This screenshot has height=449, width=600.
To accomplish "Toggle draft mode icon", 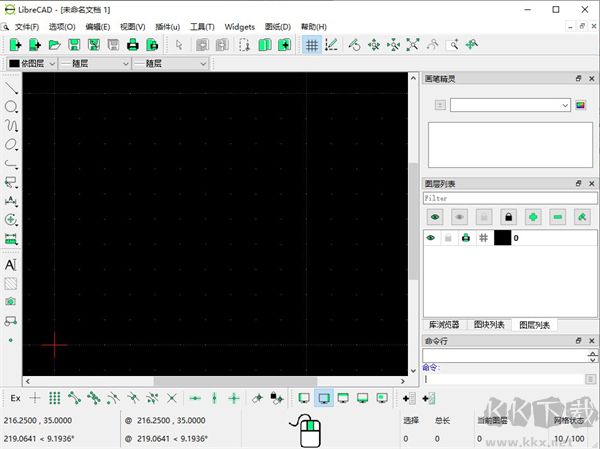I will coord(331,45).
